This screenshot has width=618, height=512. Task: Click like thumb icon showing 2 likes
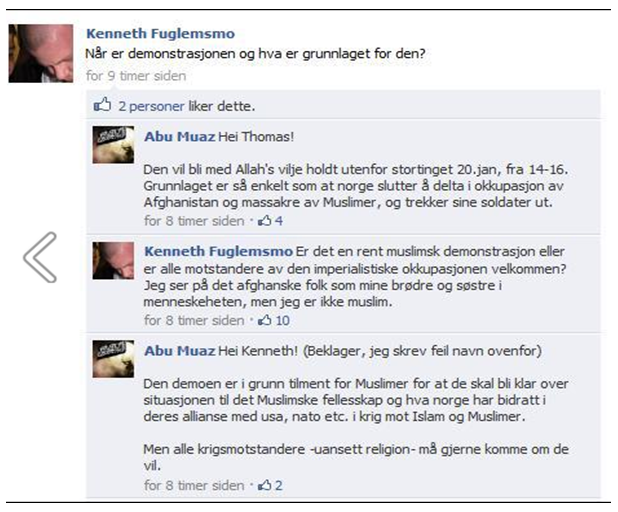pos(264,485)
